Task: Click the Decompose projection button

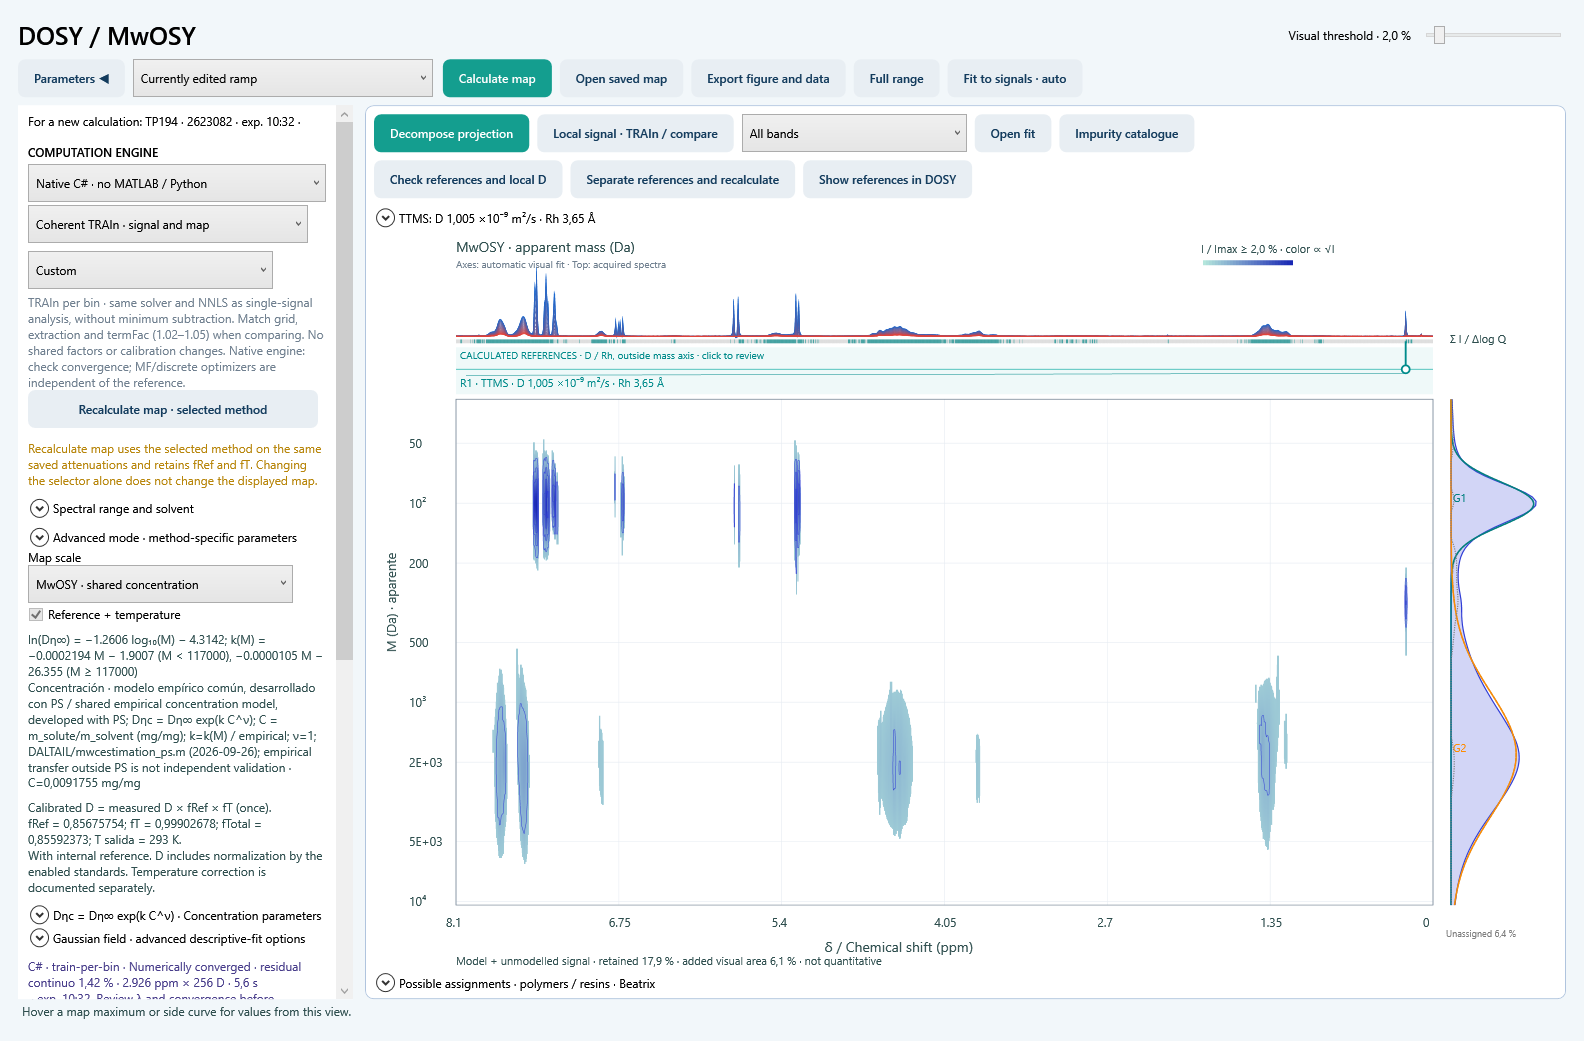Action: pos(451,134)
